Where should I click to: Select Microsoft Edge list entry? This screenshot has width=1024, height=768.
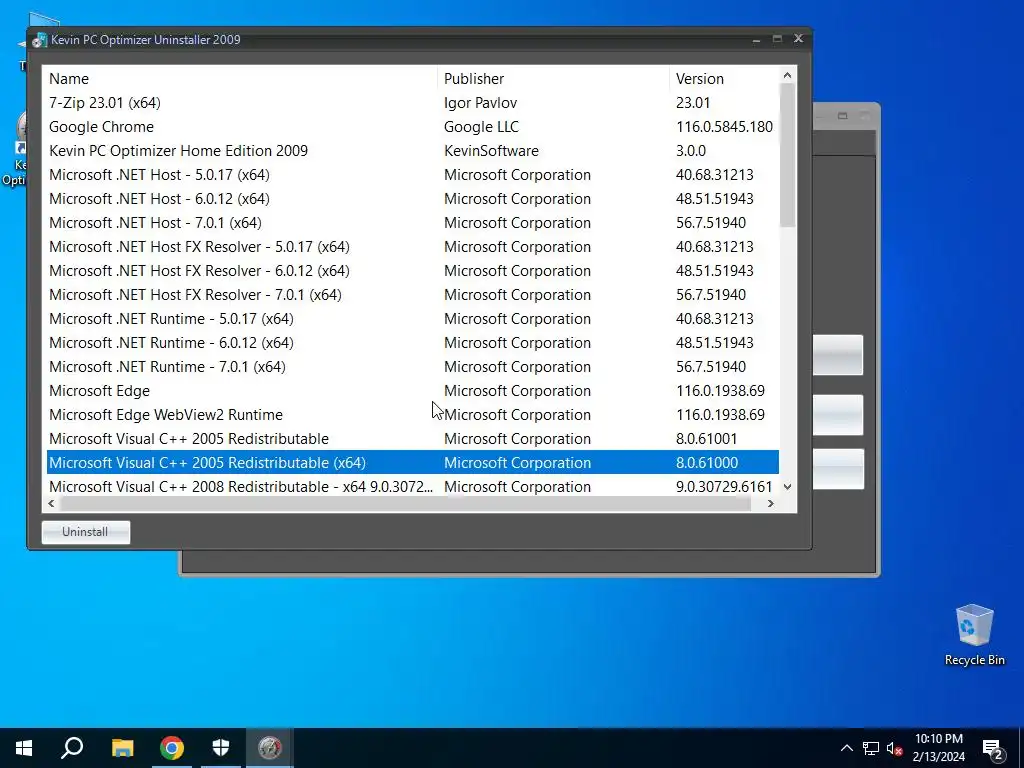(413, 391)
